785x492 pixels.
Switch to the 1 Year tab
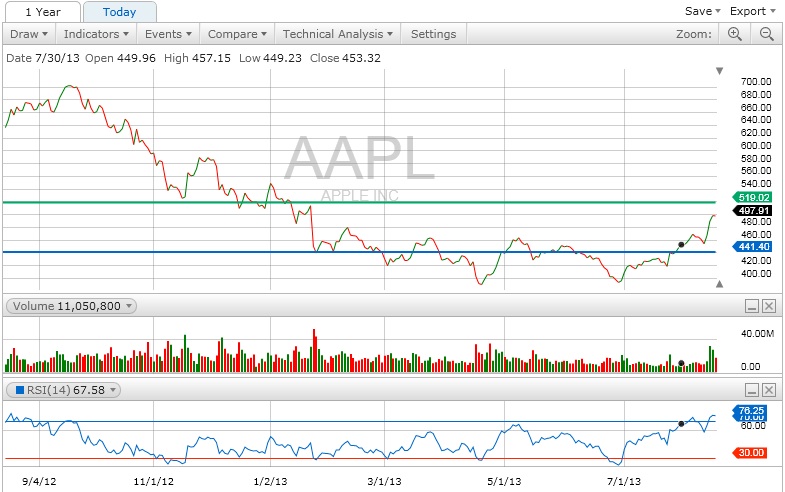point(43,12)
